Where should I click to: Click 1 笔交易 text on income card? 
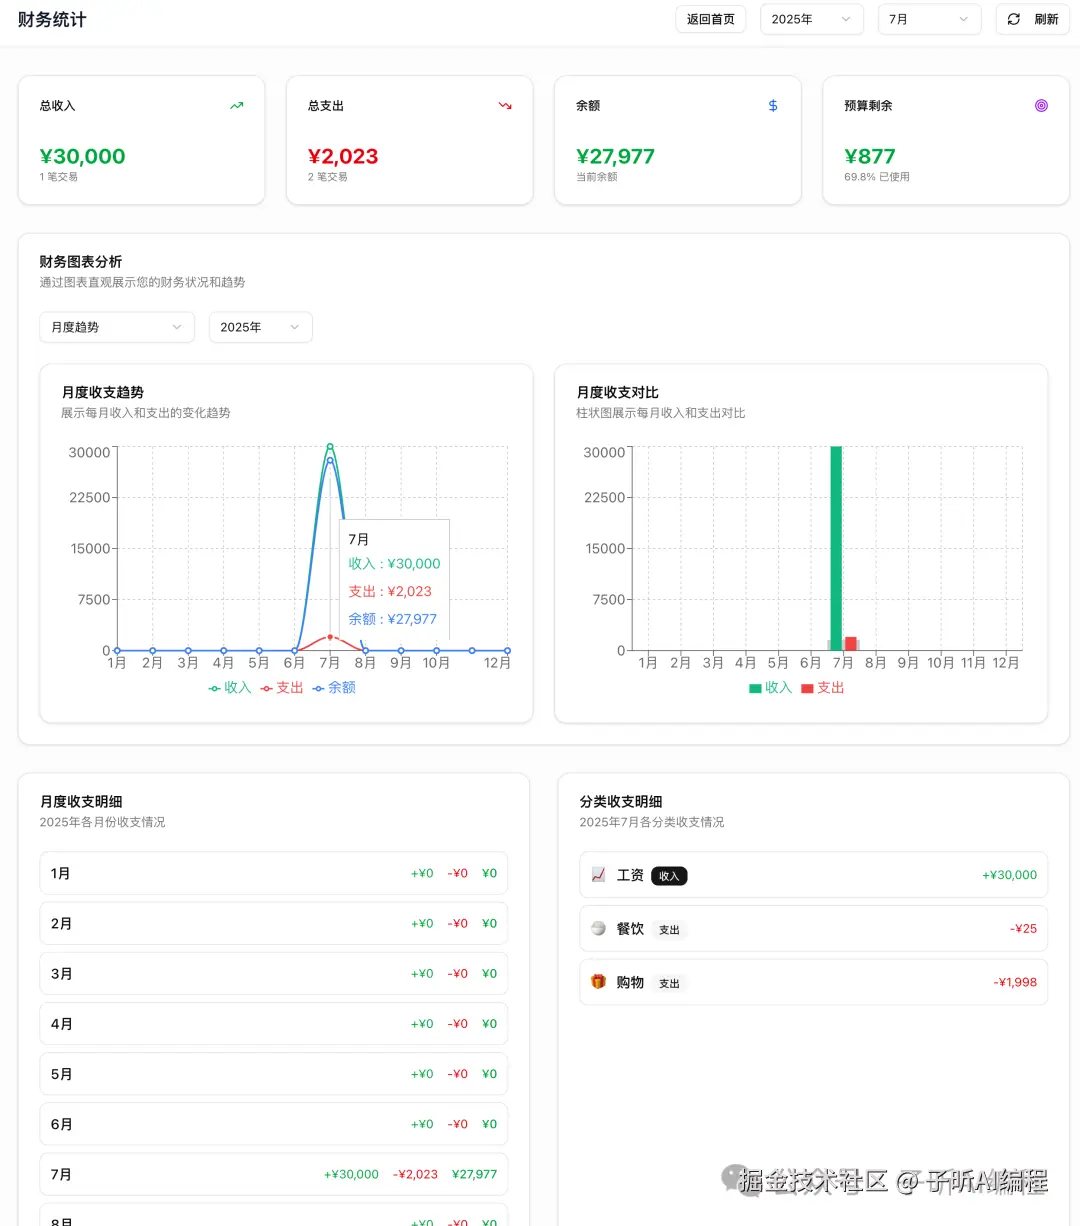point(59,177)
